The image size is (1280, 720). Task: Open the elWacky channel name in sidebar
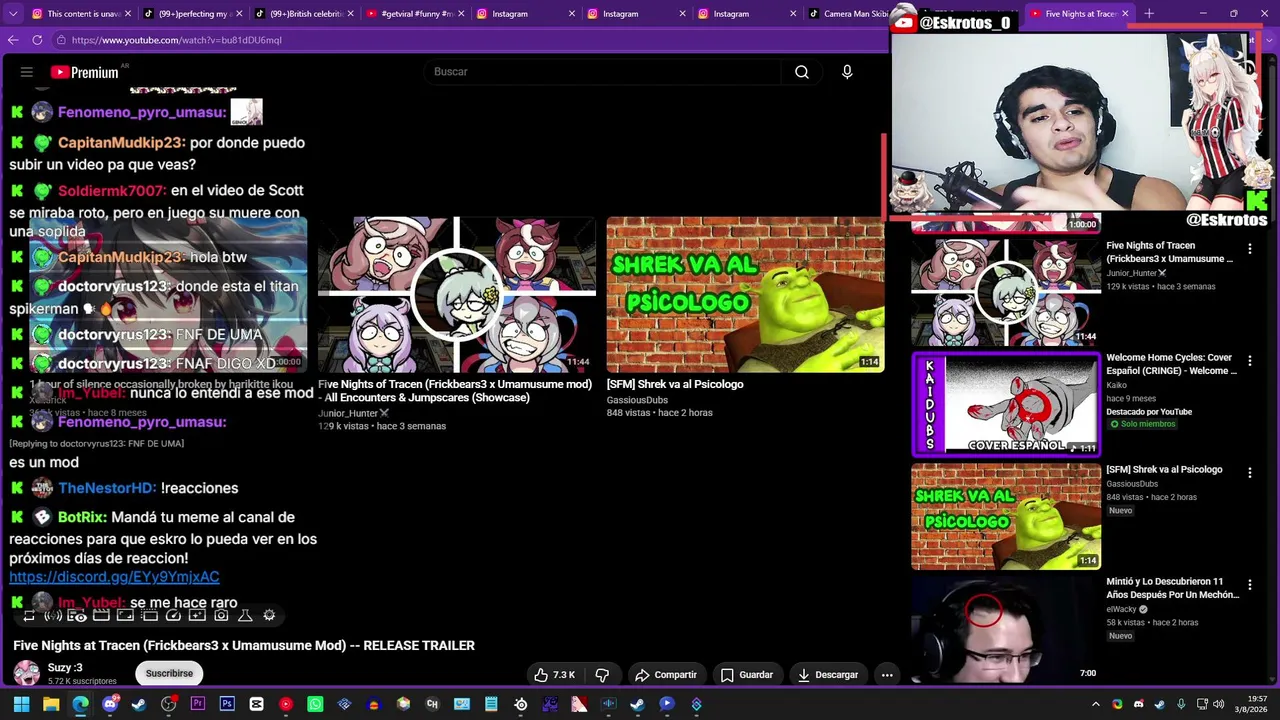(x=1121, y=609)
